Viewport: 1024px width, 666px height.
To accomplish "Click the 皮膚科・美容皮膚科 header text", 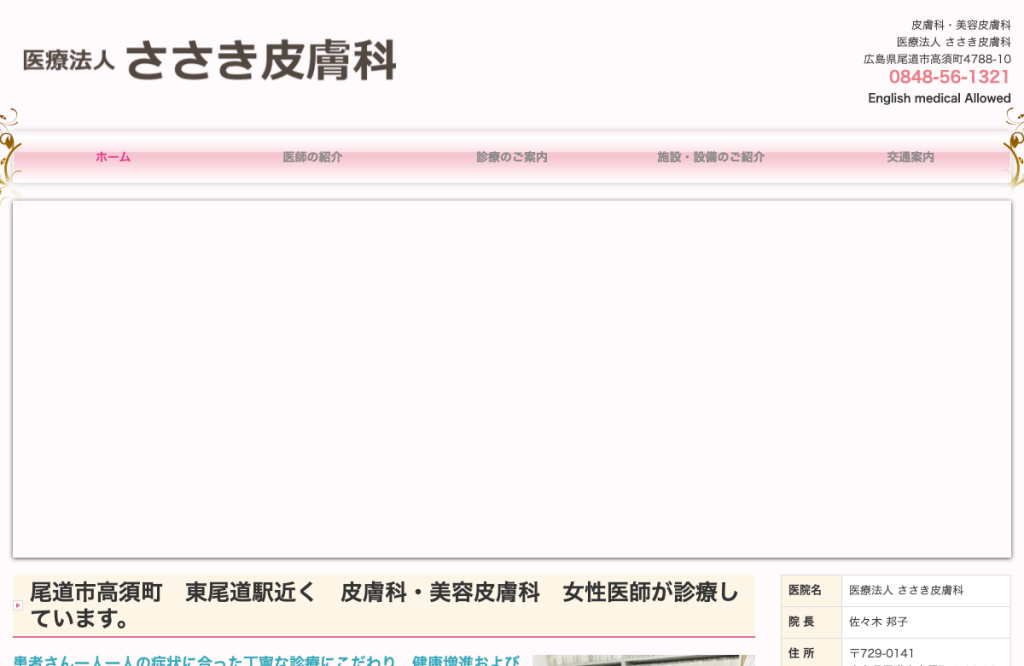I will click(x=961, y=25).
